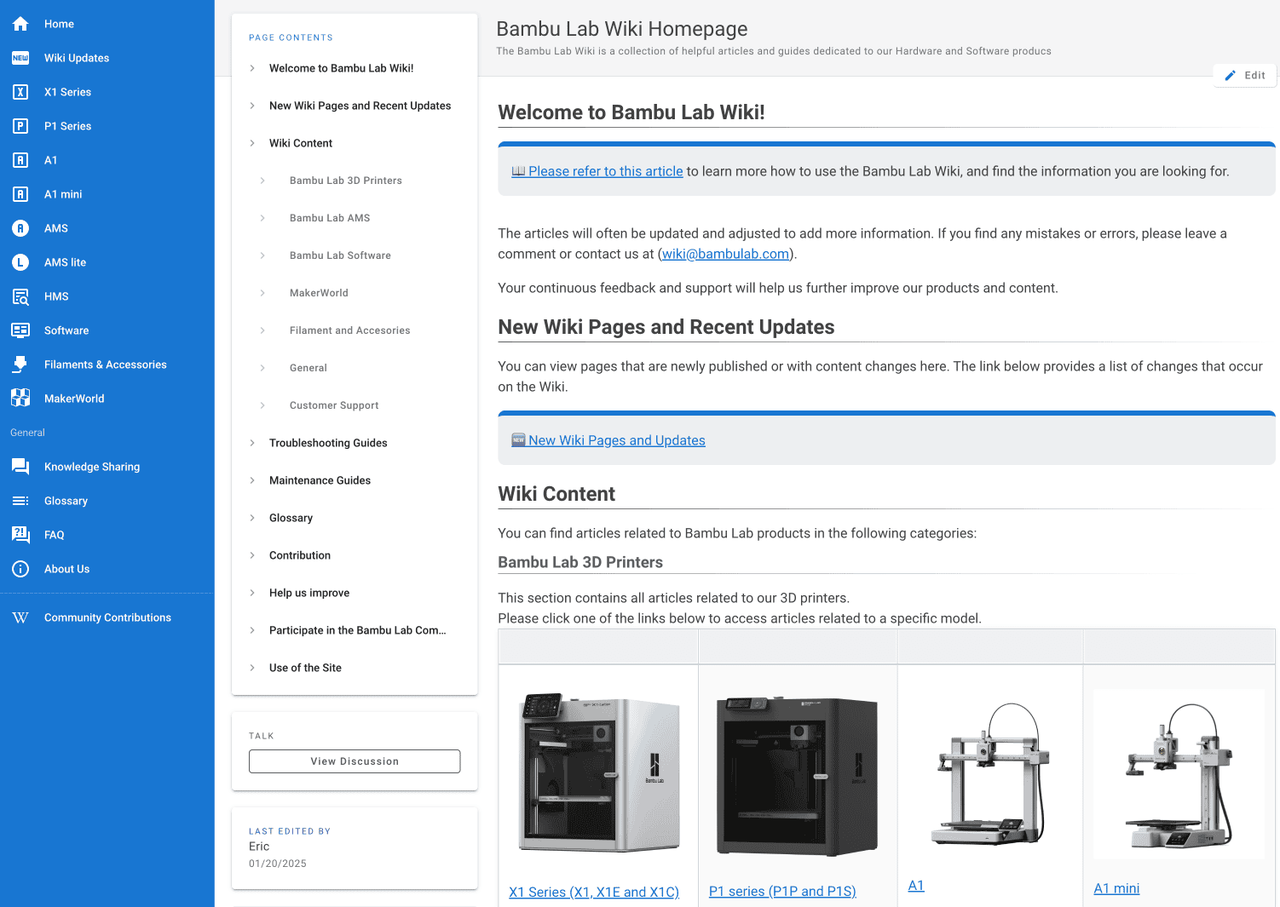Screen dimensions: 1280x907
Task: Follow the wiki@bambulab.com email link
Action: point(725,254)
